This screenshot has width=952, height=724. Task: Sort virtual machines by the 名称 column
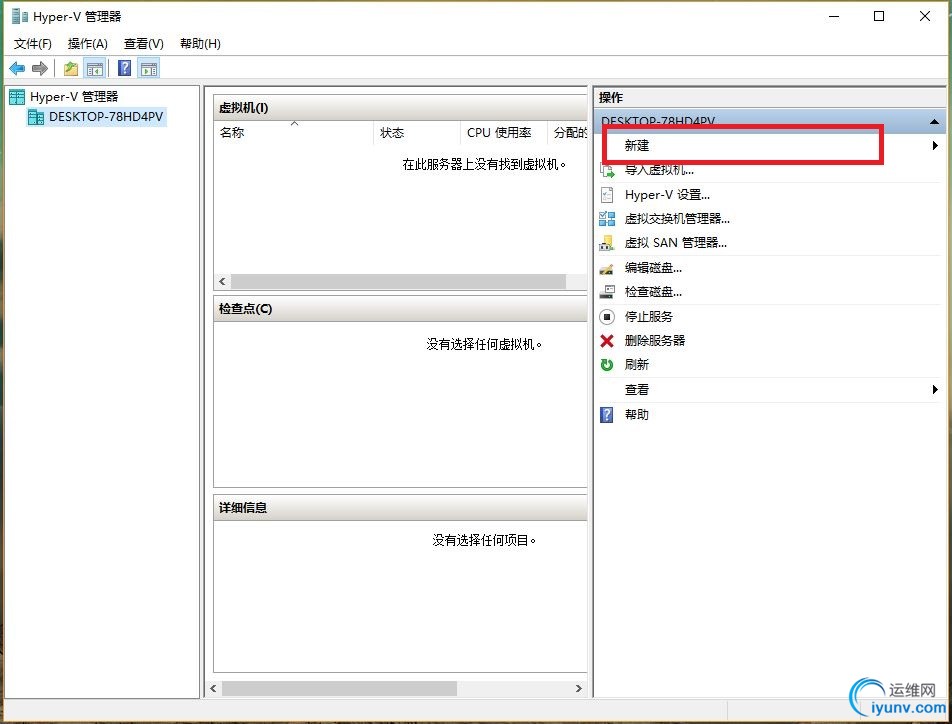pyautogui.click(x=294, y=132)
